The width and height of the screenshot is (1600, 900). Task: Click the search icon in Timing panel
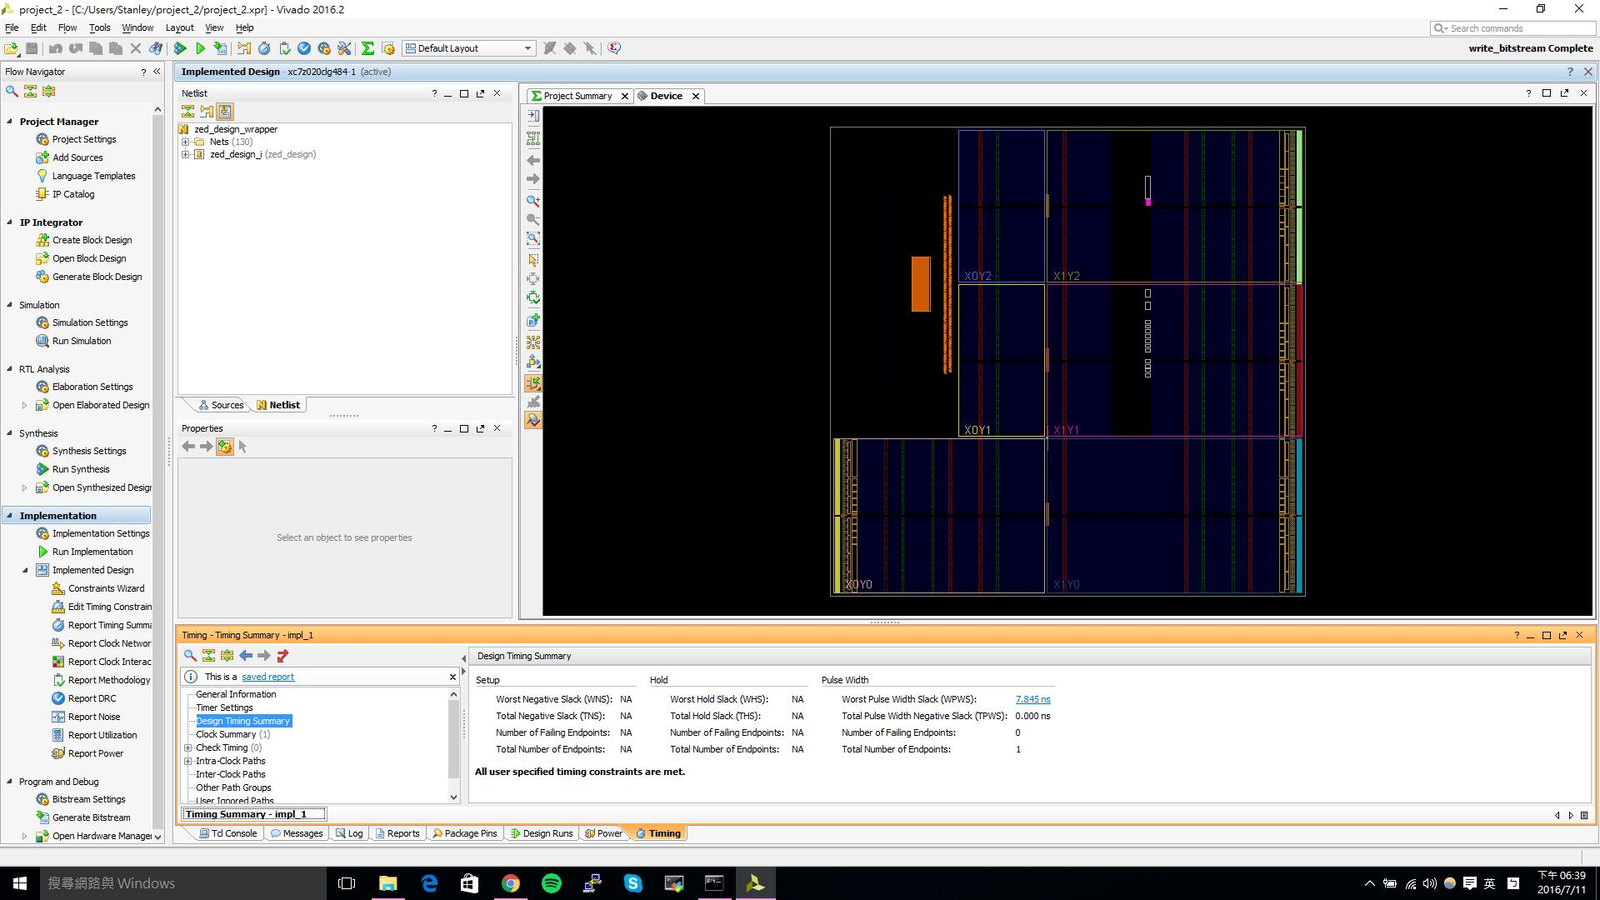[190, 656]
